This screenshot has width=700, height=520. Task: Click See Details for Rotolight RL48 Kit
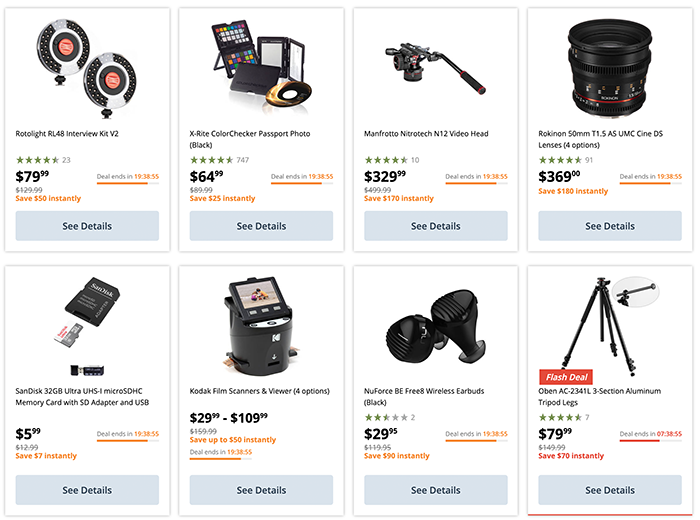click(87, 226)
